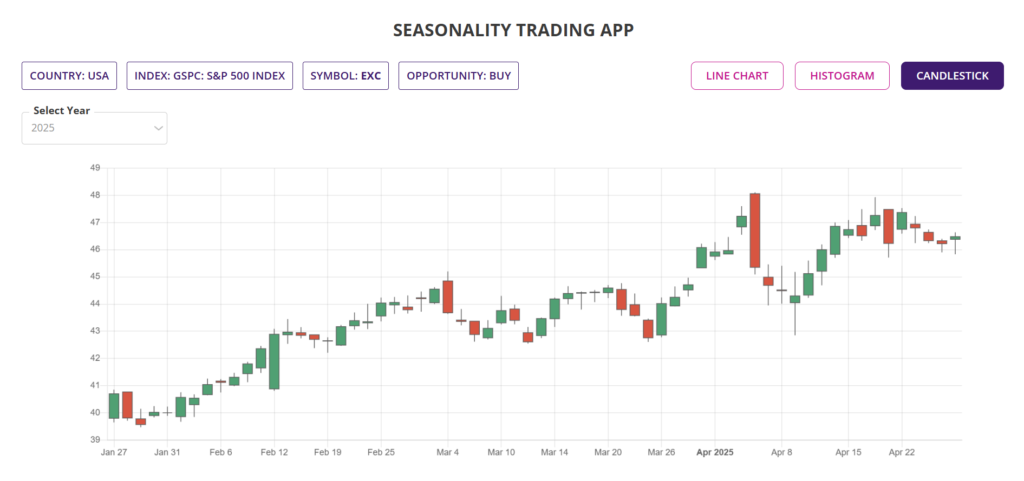This screenshot has height=481, width=1024.
Task: Expand the year dropdown chevron arrow
Action: (x=158, y=128)
